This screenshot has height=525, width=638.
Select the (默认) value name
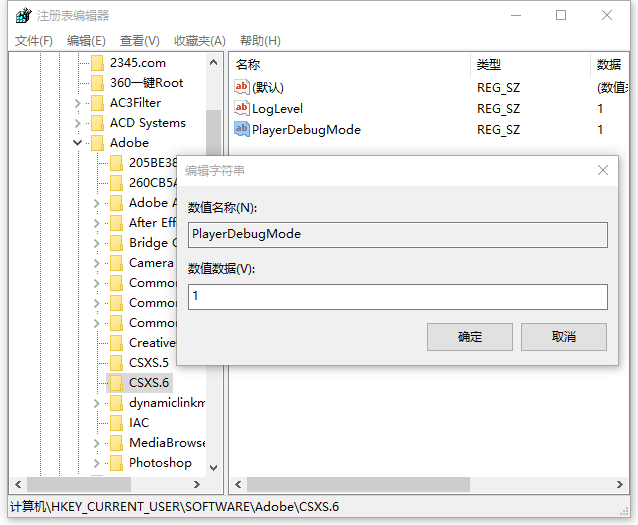[268, 88]
